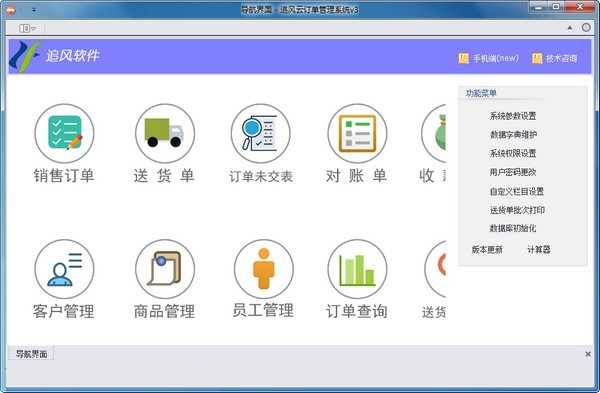Screen dimensions: 600x393
Task: Minimize the application window
Action: (539, 7)
